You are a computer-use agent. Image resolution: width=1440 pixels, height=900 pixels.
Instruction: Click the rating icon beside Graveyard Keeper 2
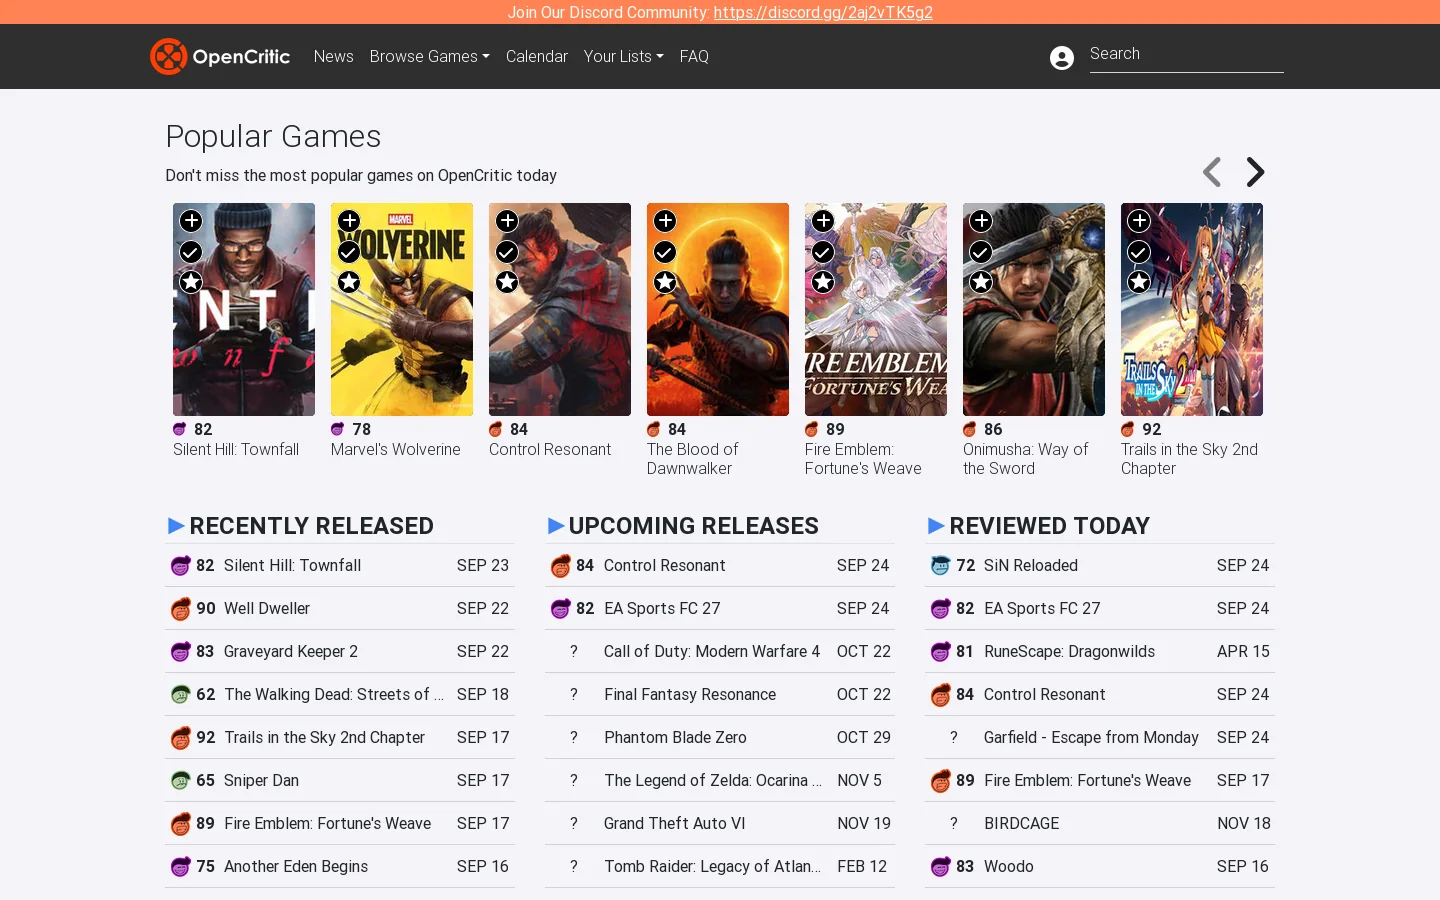(181, 652)
